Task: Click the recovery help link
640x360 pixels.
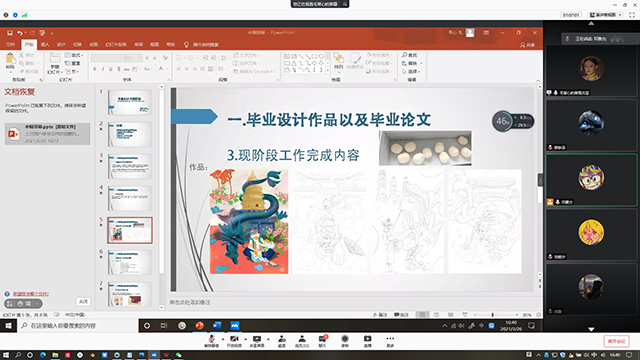Action: pos(31,294)
